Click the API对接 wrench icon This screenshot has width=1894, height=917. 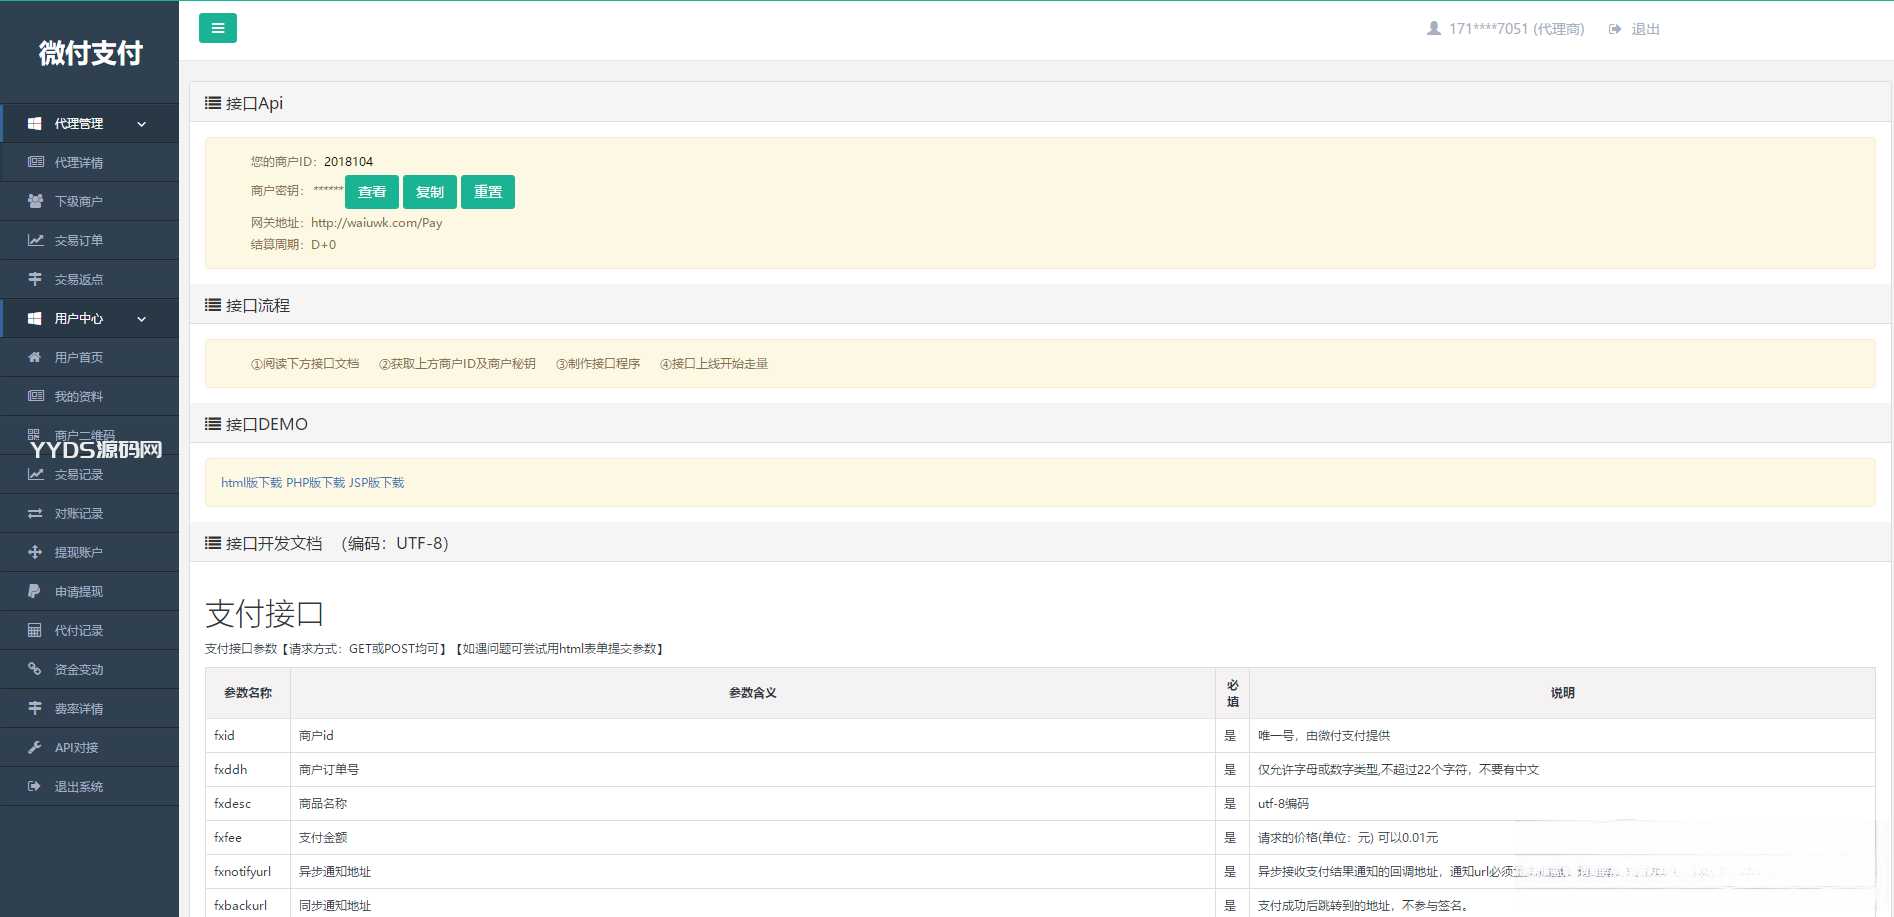point(35,747)
